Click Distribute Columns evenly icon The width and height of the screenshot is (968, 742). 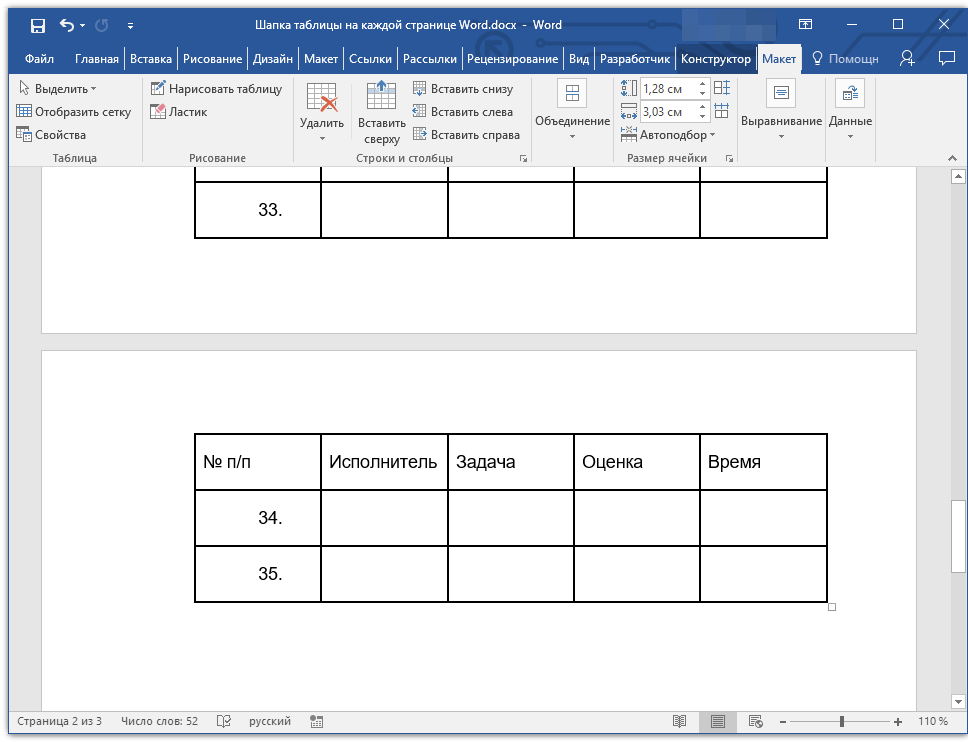(x=722, y=111)
